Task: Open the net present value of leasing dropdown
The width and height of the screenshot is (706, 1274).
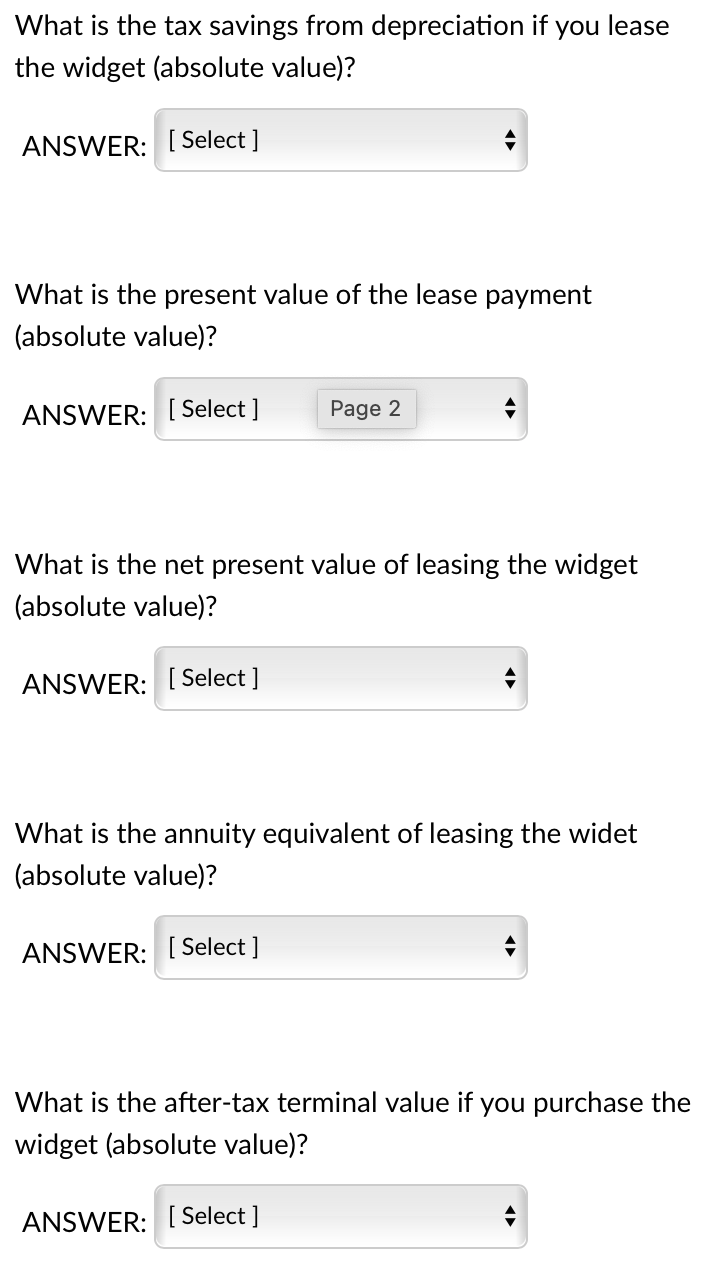Action: 340,678
